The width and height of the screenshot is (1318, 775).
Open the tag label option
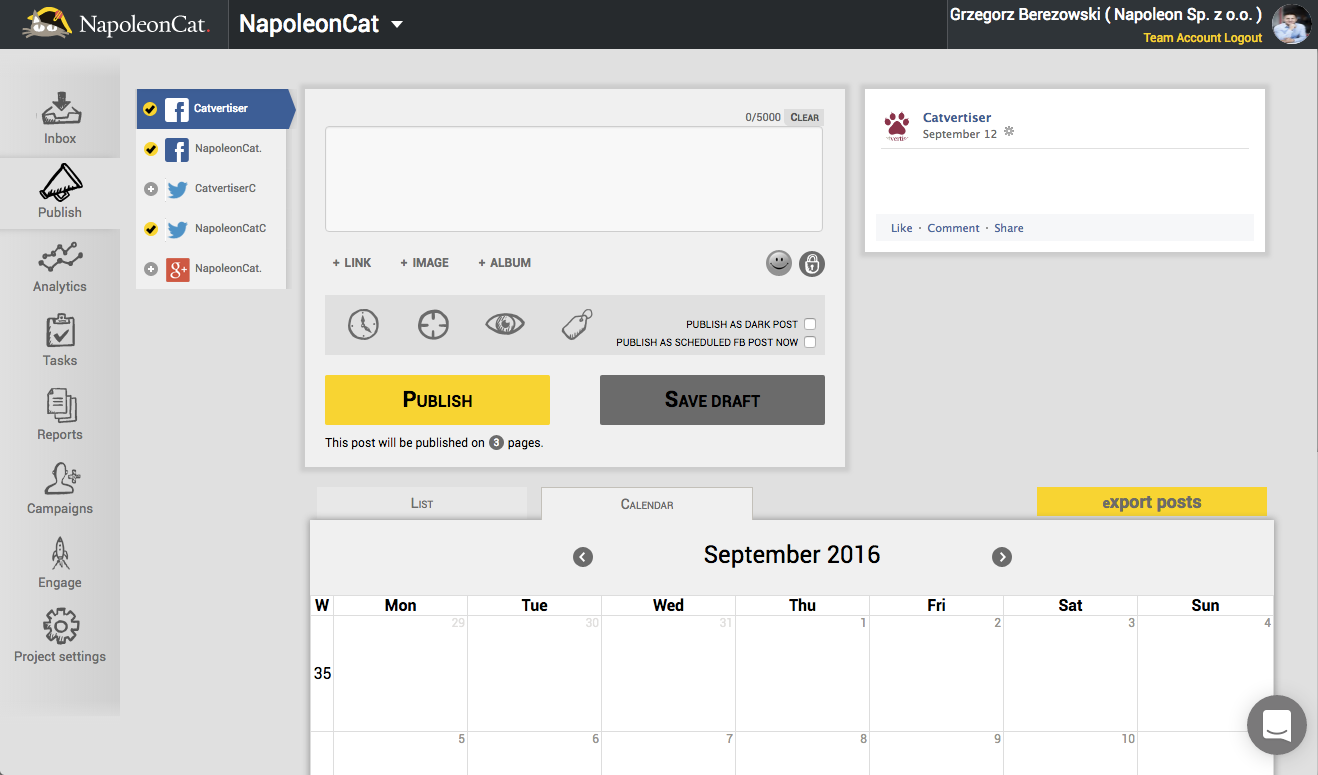(x=577, y=324)
